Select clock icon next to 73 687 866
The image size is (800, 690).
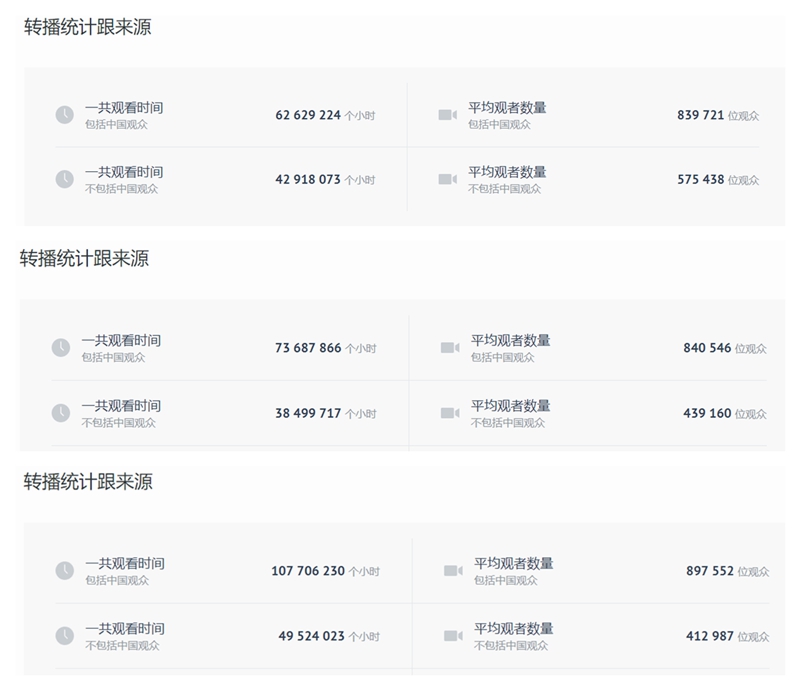pyautogui.click(x=61, y=348)
